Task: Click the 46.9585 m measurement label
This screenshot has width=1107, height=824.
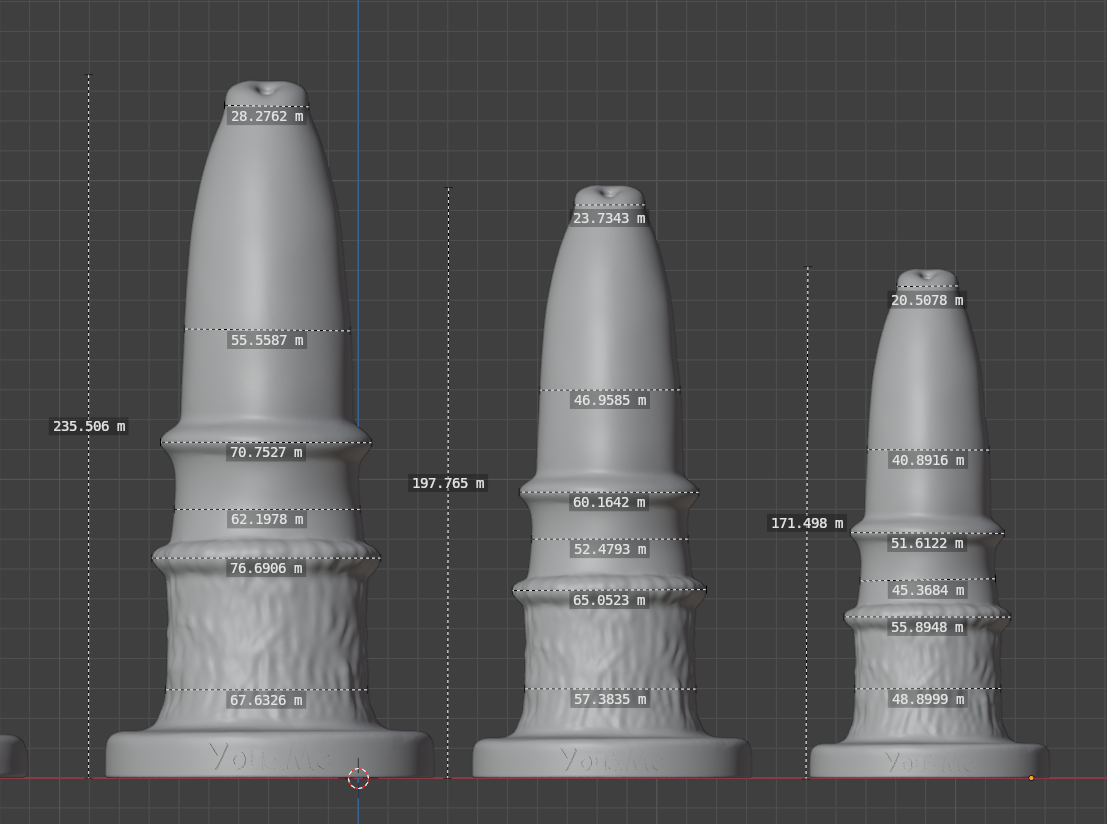Action: click(x=609, y=400)
